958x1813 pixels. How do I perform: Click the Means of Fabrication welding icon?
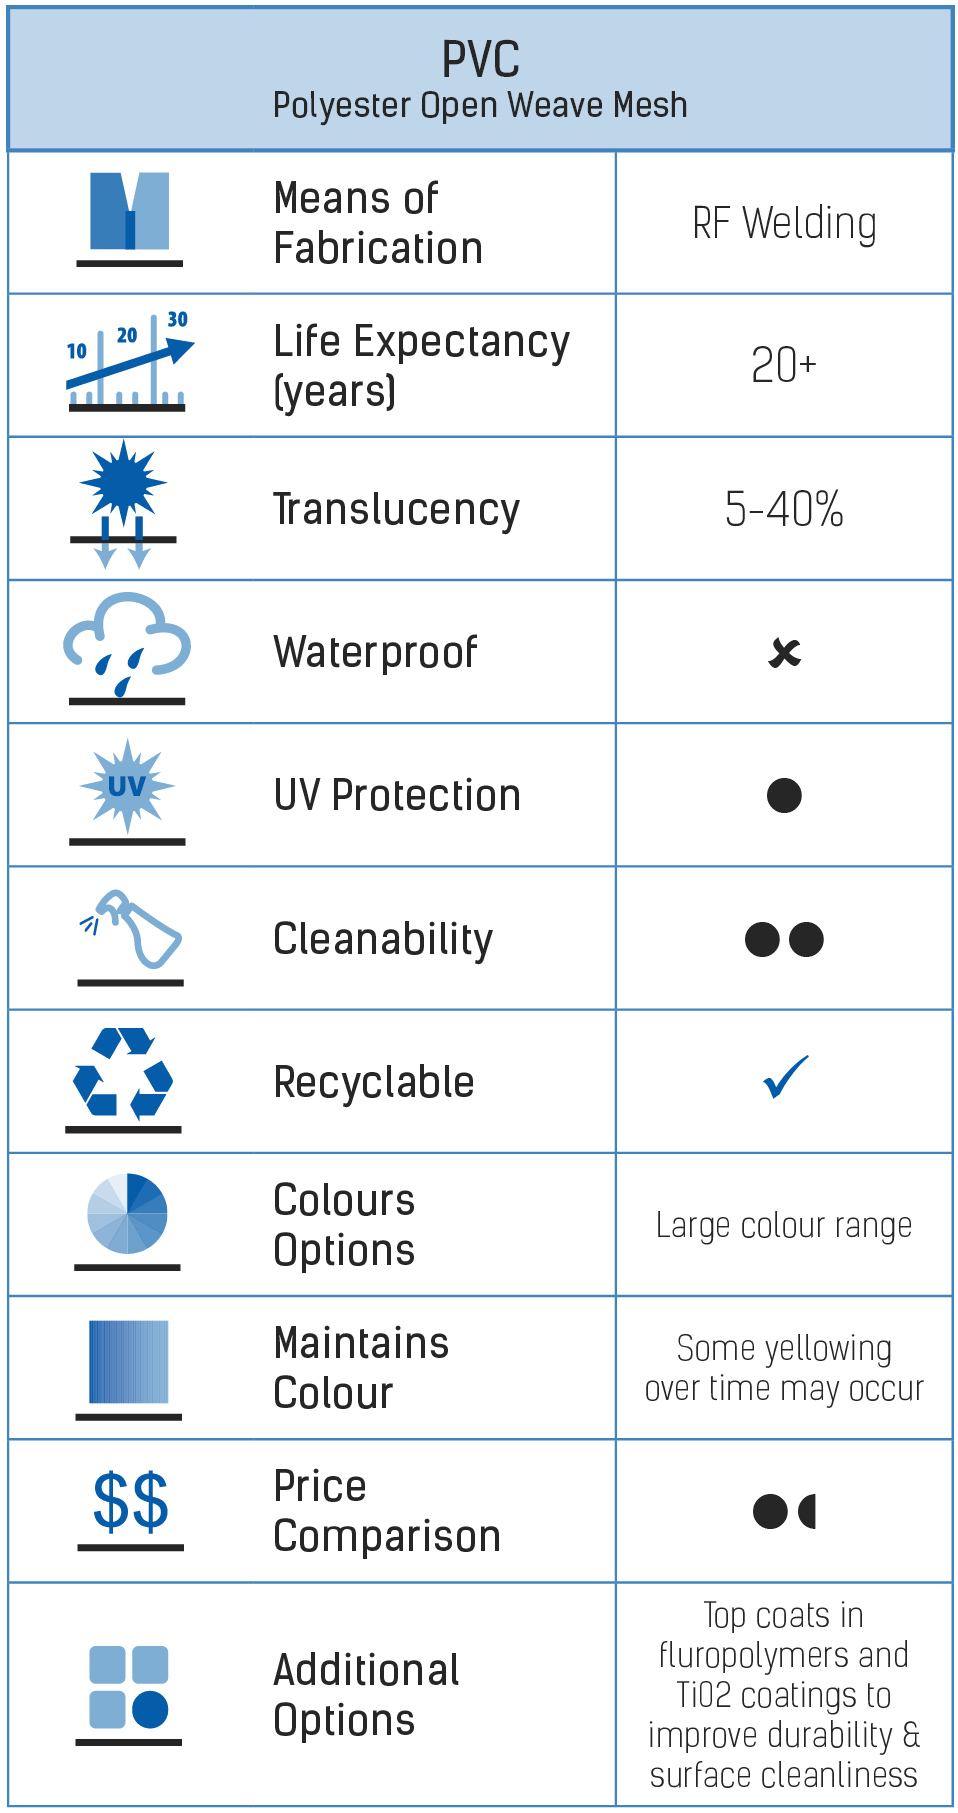[129, 218]
